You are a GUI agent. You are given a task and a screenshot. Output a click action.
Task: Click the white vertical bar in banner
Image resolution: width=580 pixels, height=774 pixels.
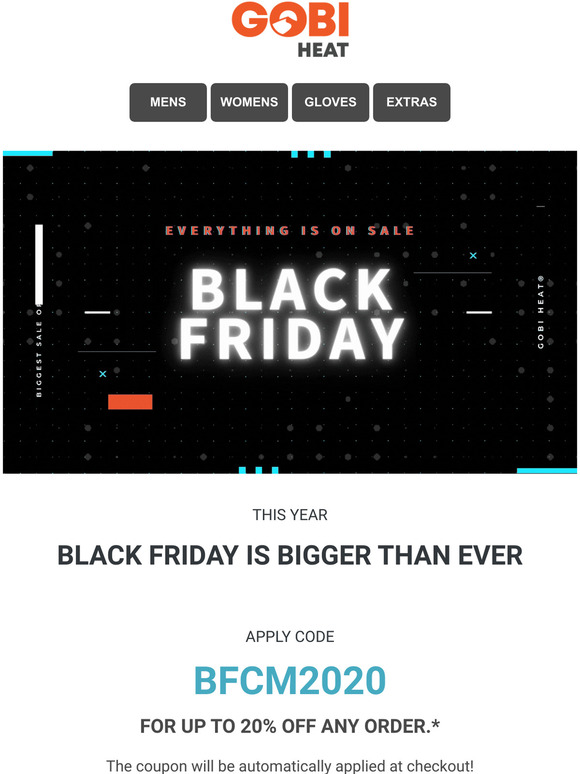(39, 264)
